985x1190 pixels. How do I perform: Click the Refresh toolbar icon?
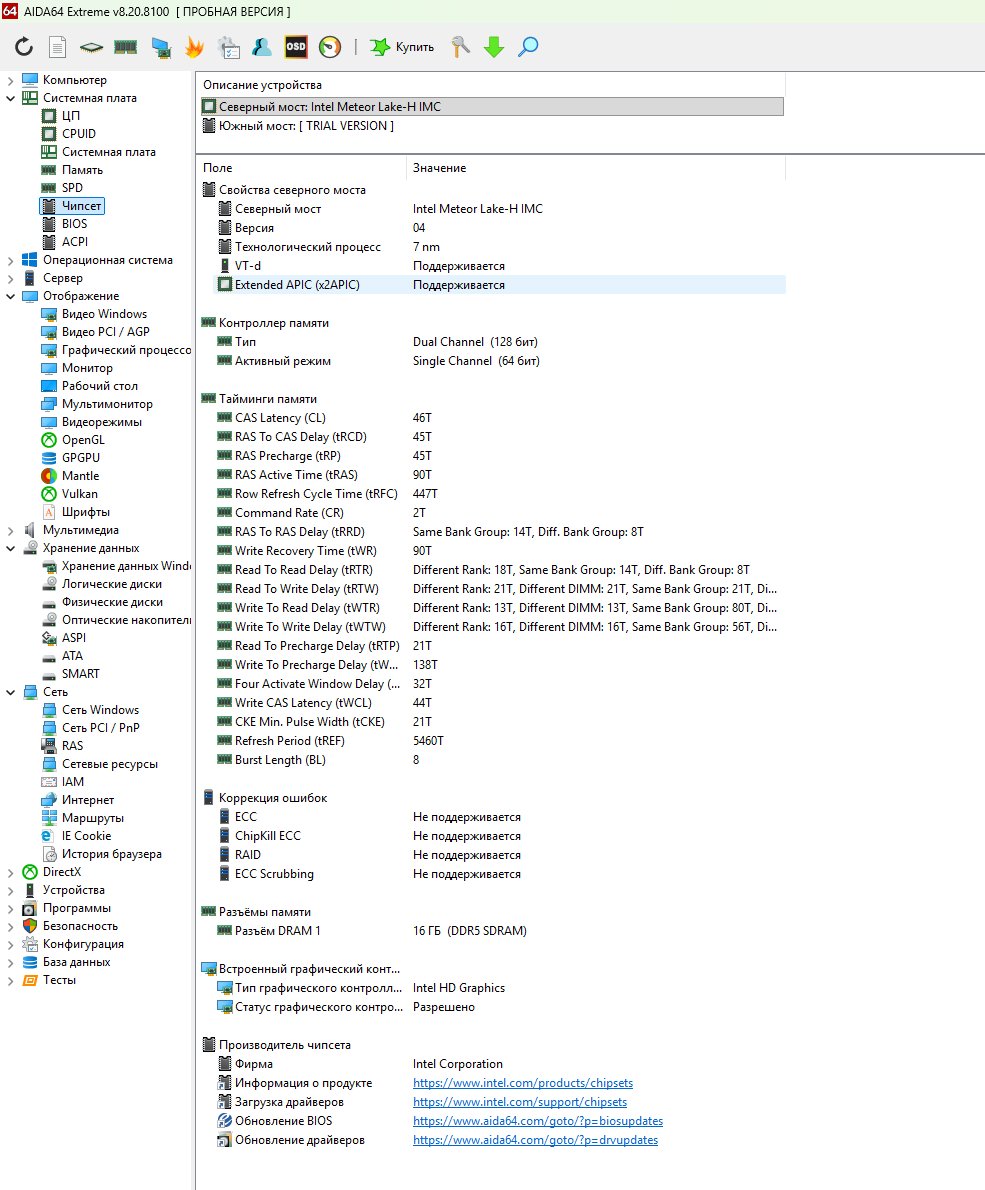click(x=24, y=47)
